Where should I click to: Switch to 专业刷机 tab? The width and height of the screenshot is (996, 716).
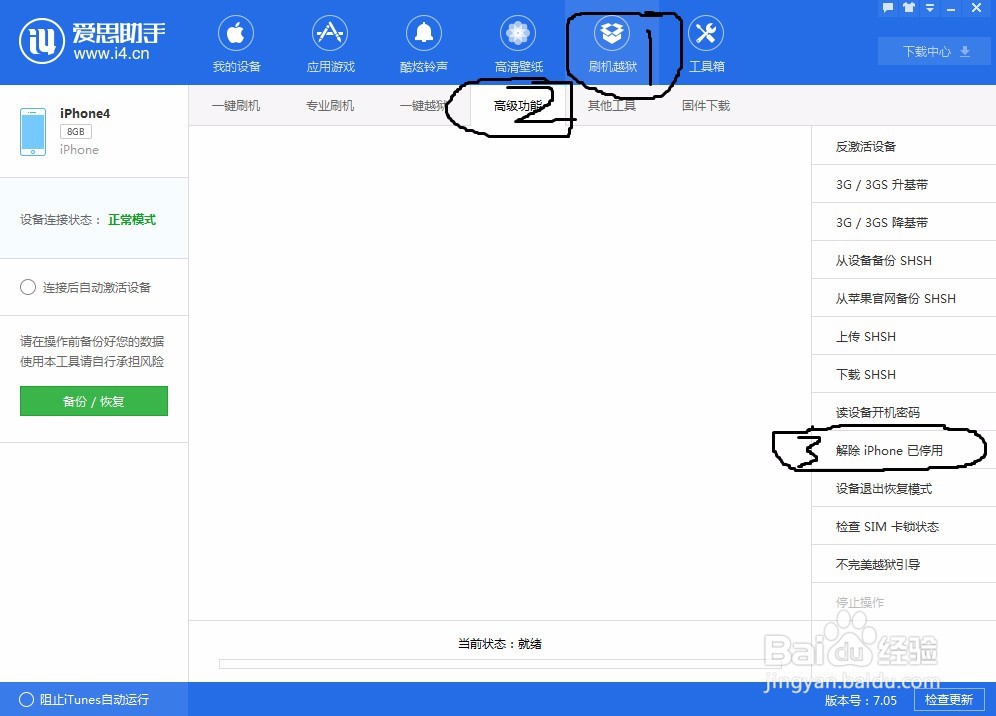(x=330, y=105)
